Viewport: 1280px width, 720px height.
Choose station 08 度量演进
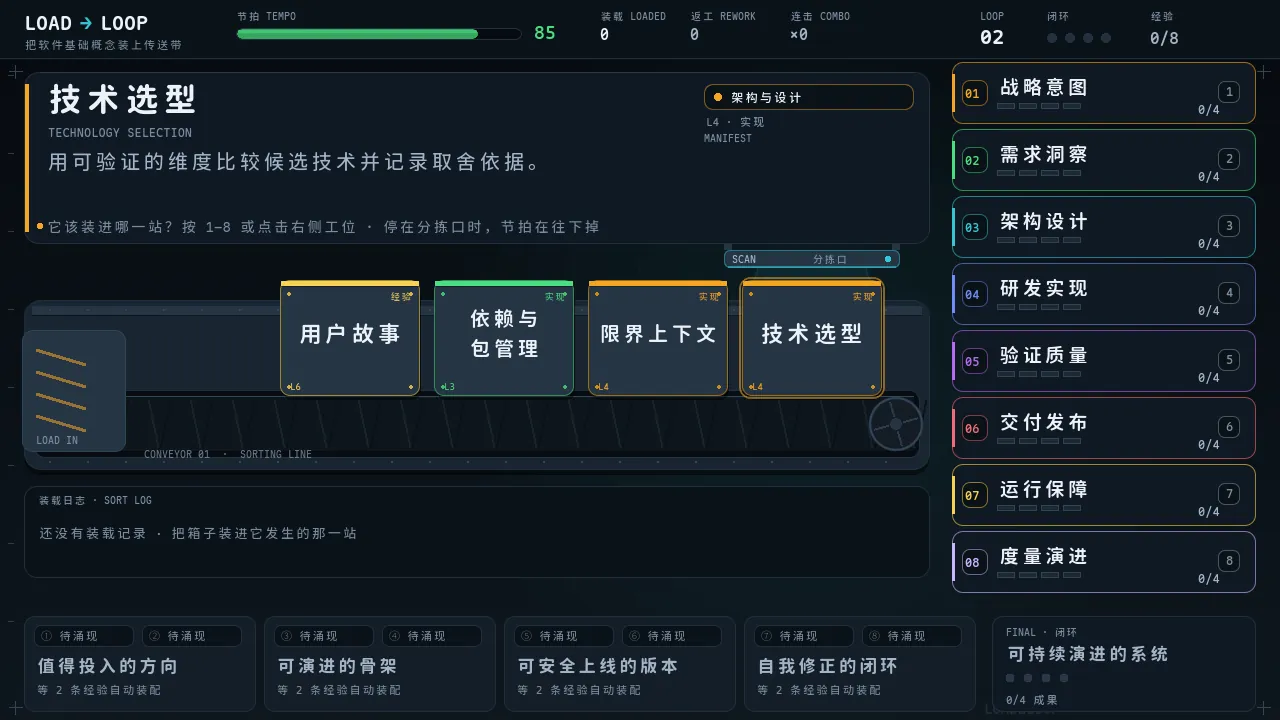1104,562
